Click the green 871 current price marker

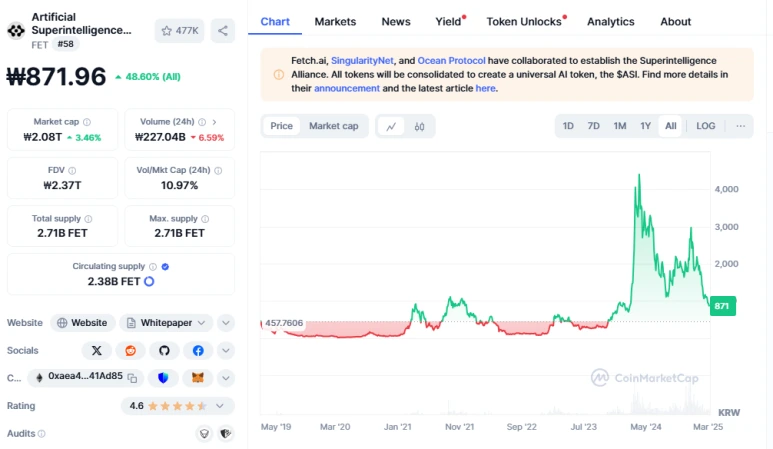pos(722,306)
